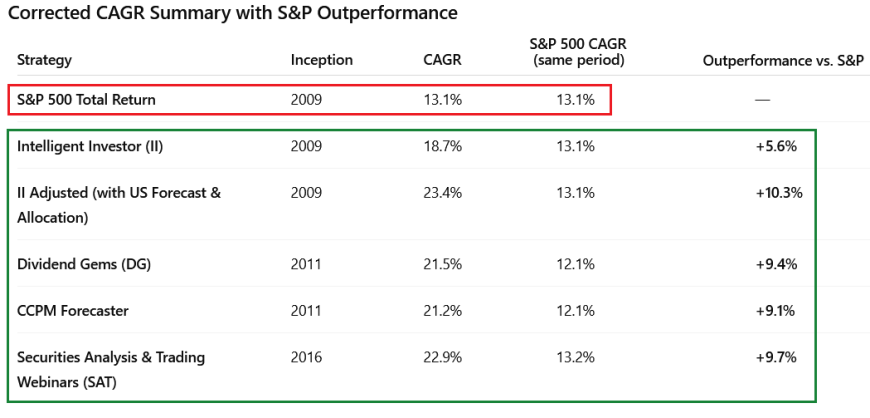Click the CAGR column header
Viewport: 870px width, 418px height.
tap(442, 60)
